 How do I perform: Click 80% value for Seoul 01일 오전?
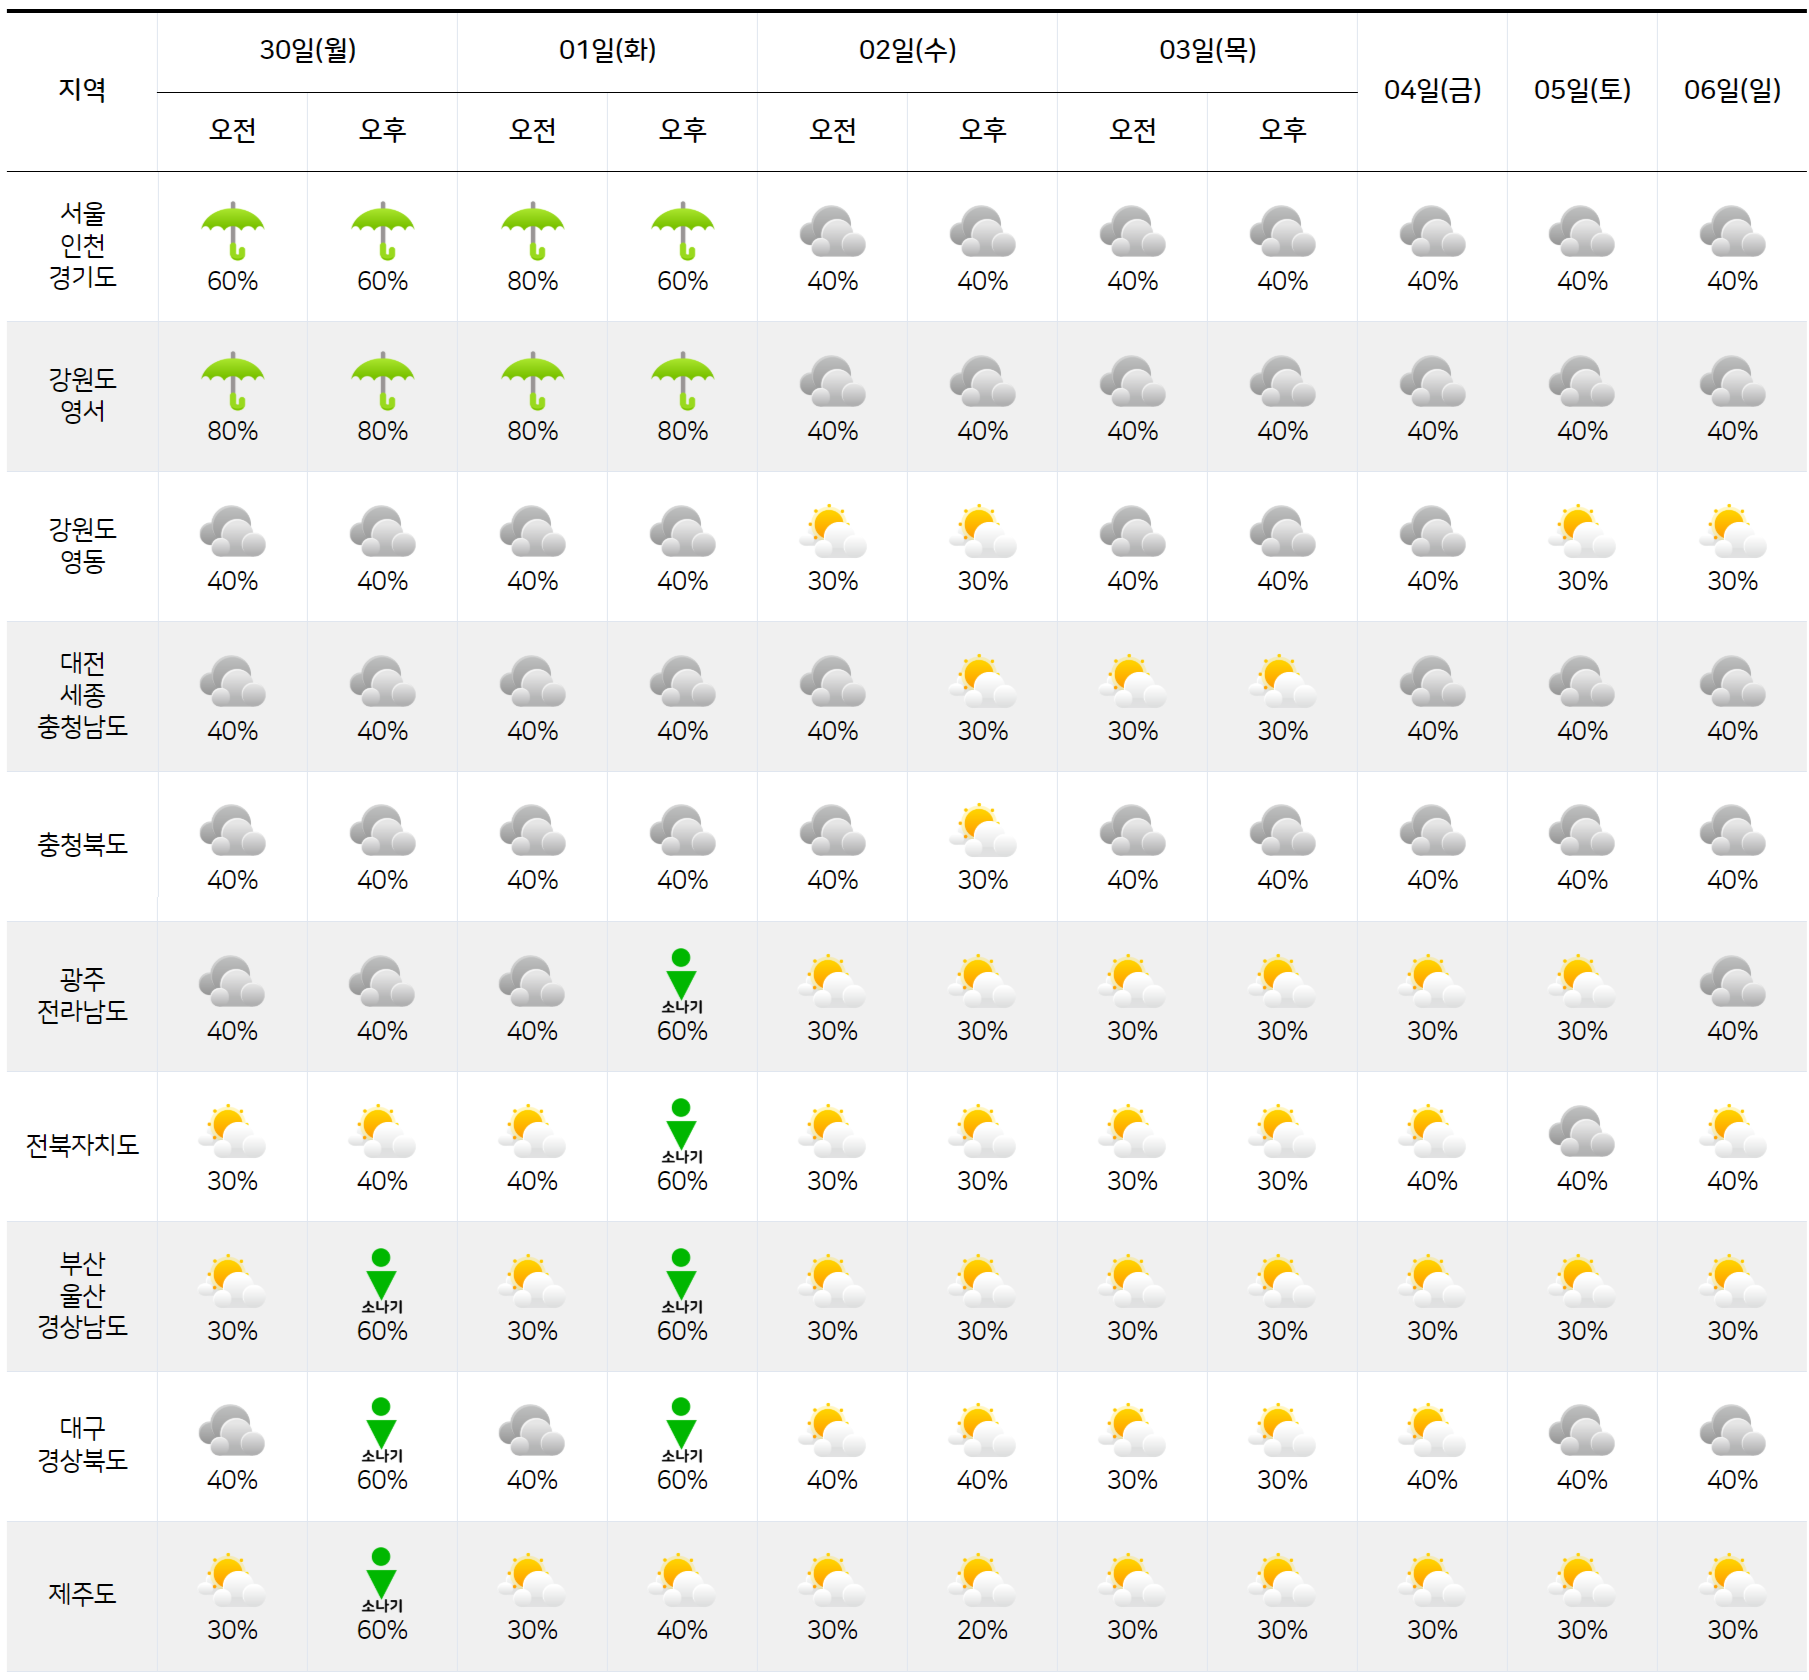[x=532, y=282]
